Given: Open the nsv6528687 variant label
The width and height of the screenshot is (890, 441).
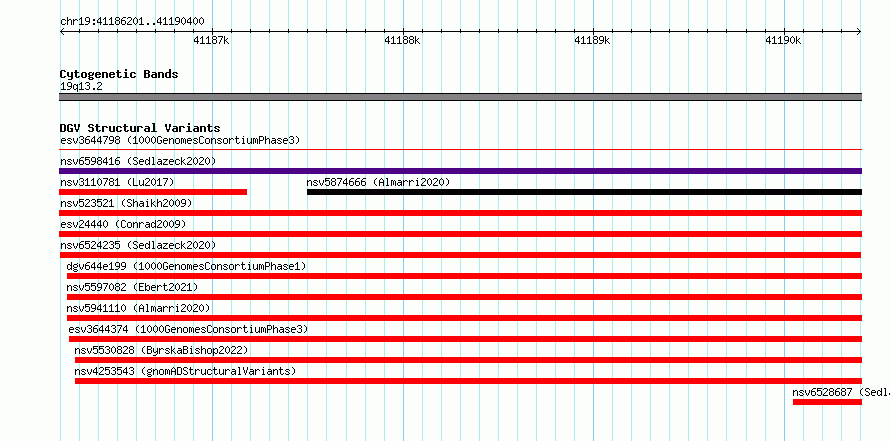Looking at the screenshot, I should pos(841,392).
